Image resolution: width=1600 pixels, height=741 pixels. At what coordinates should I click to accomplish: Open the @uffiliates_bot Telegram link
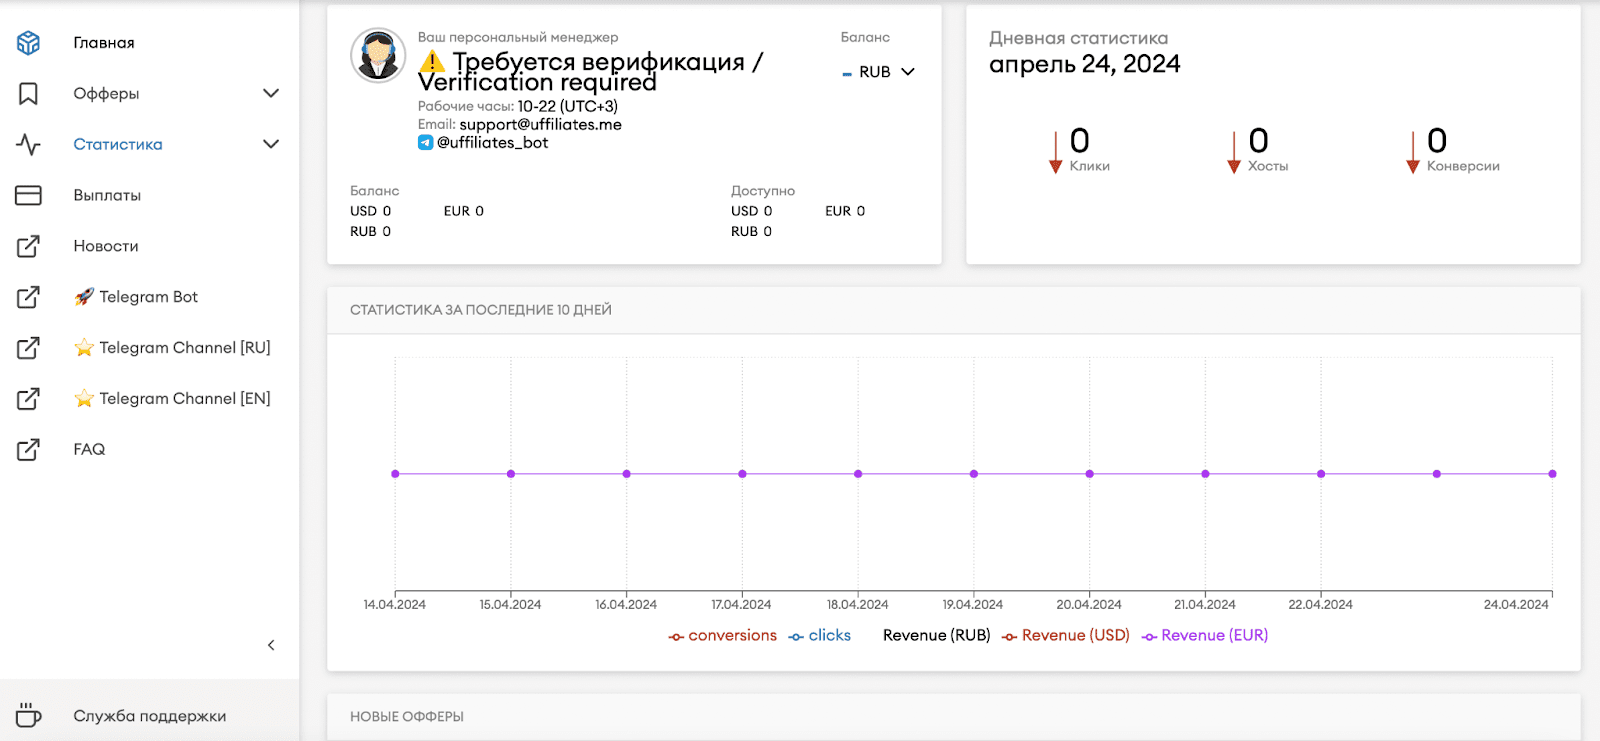coord(492,142)
